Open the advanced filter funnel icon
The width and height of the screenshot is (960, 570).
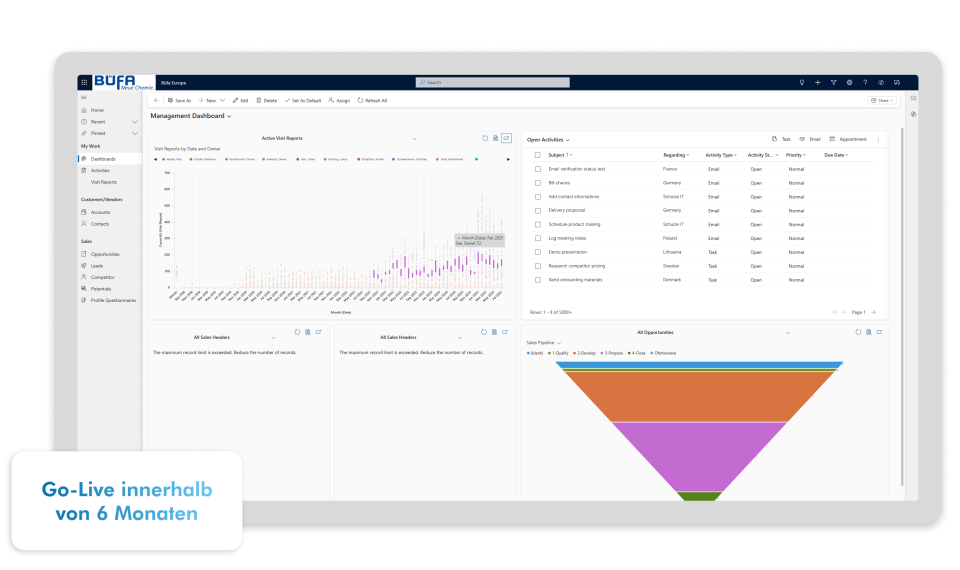pyautogui.click(x=833, y=82)
